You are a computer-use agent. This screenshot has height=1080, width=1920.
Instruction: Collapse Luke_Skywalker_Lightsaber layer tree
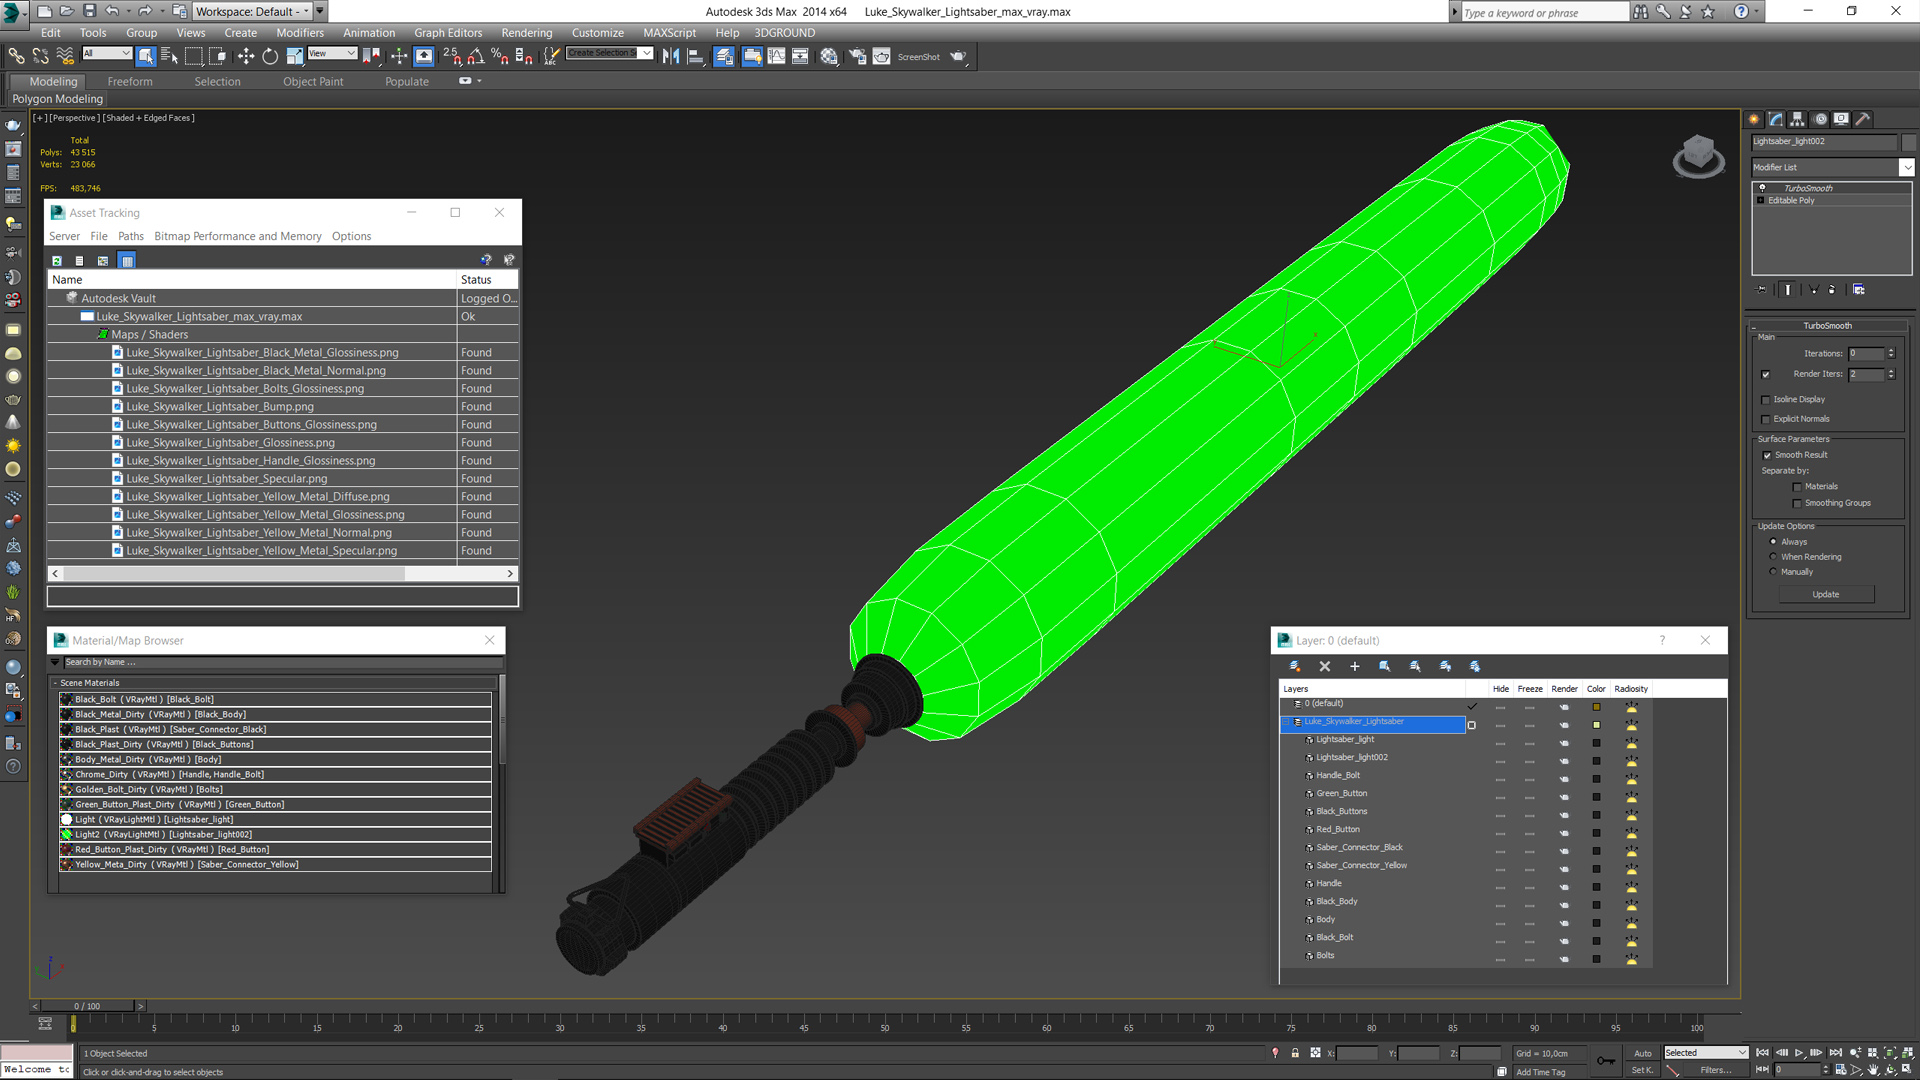pos(1286,722)
